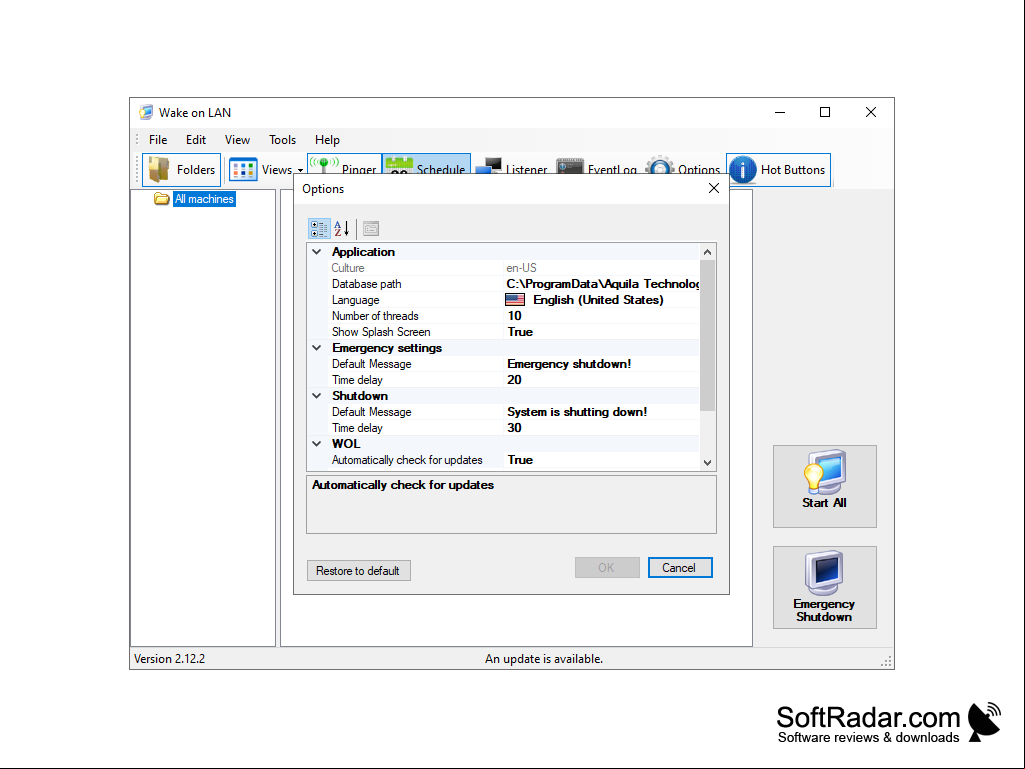Select the Language value English (United States)

pos(601,300)
